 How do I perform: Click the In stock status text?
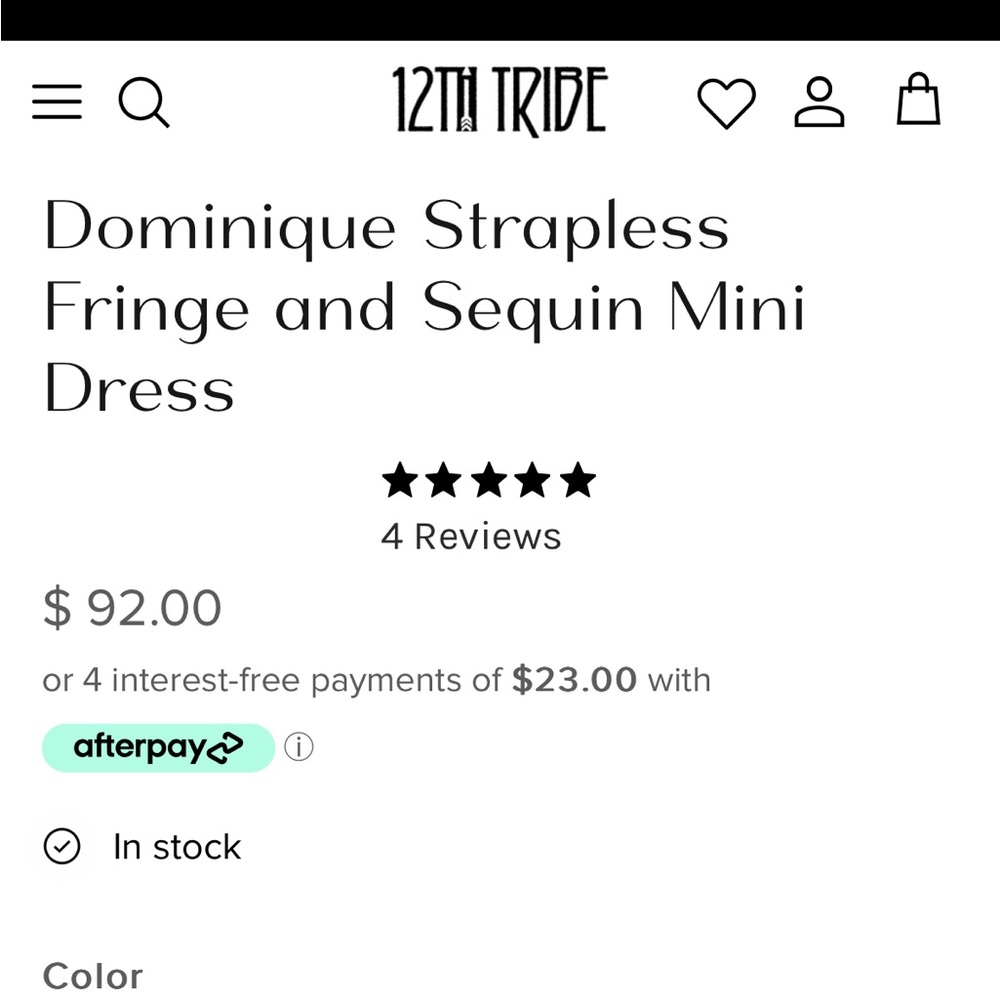tap(177, 848)
